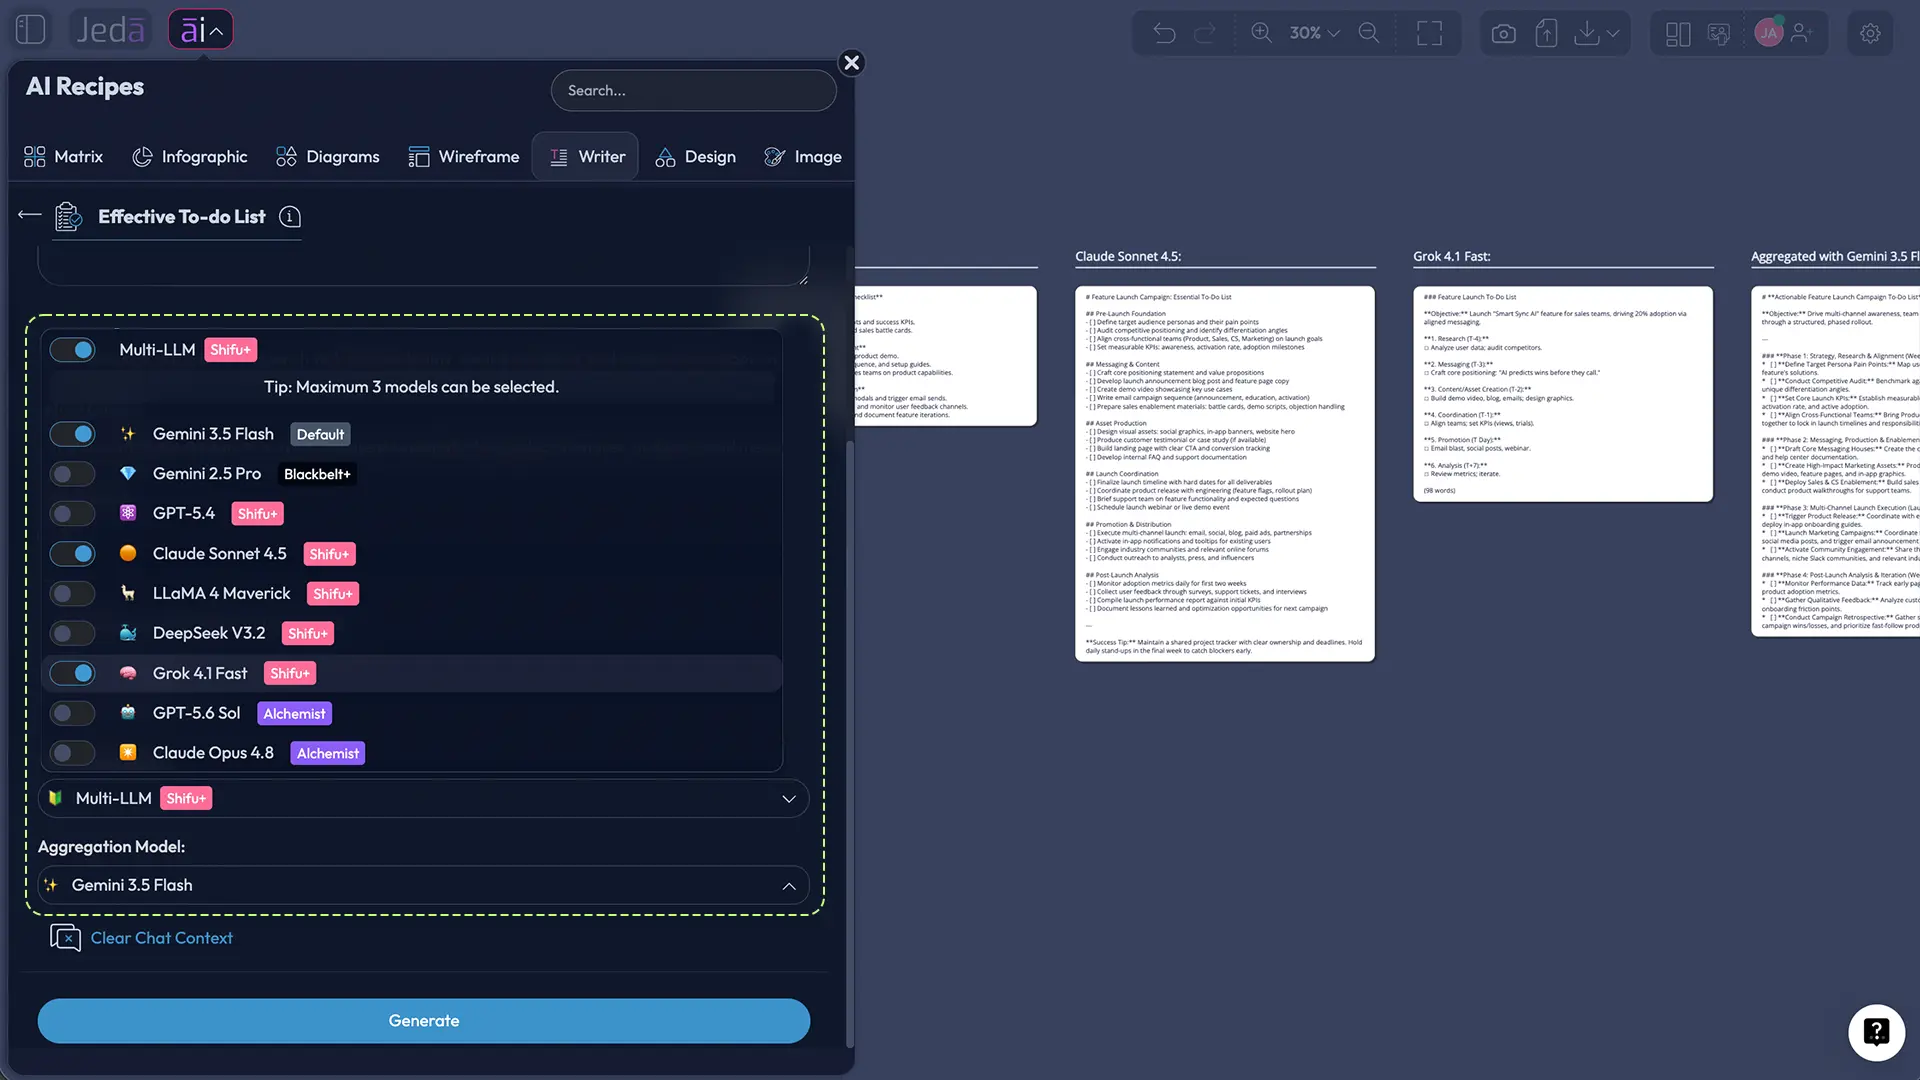Enable GPT-5.6 Sol toggle

[x=73, y=713]
